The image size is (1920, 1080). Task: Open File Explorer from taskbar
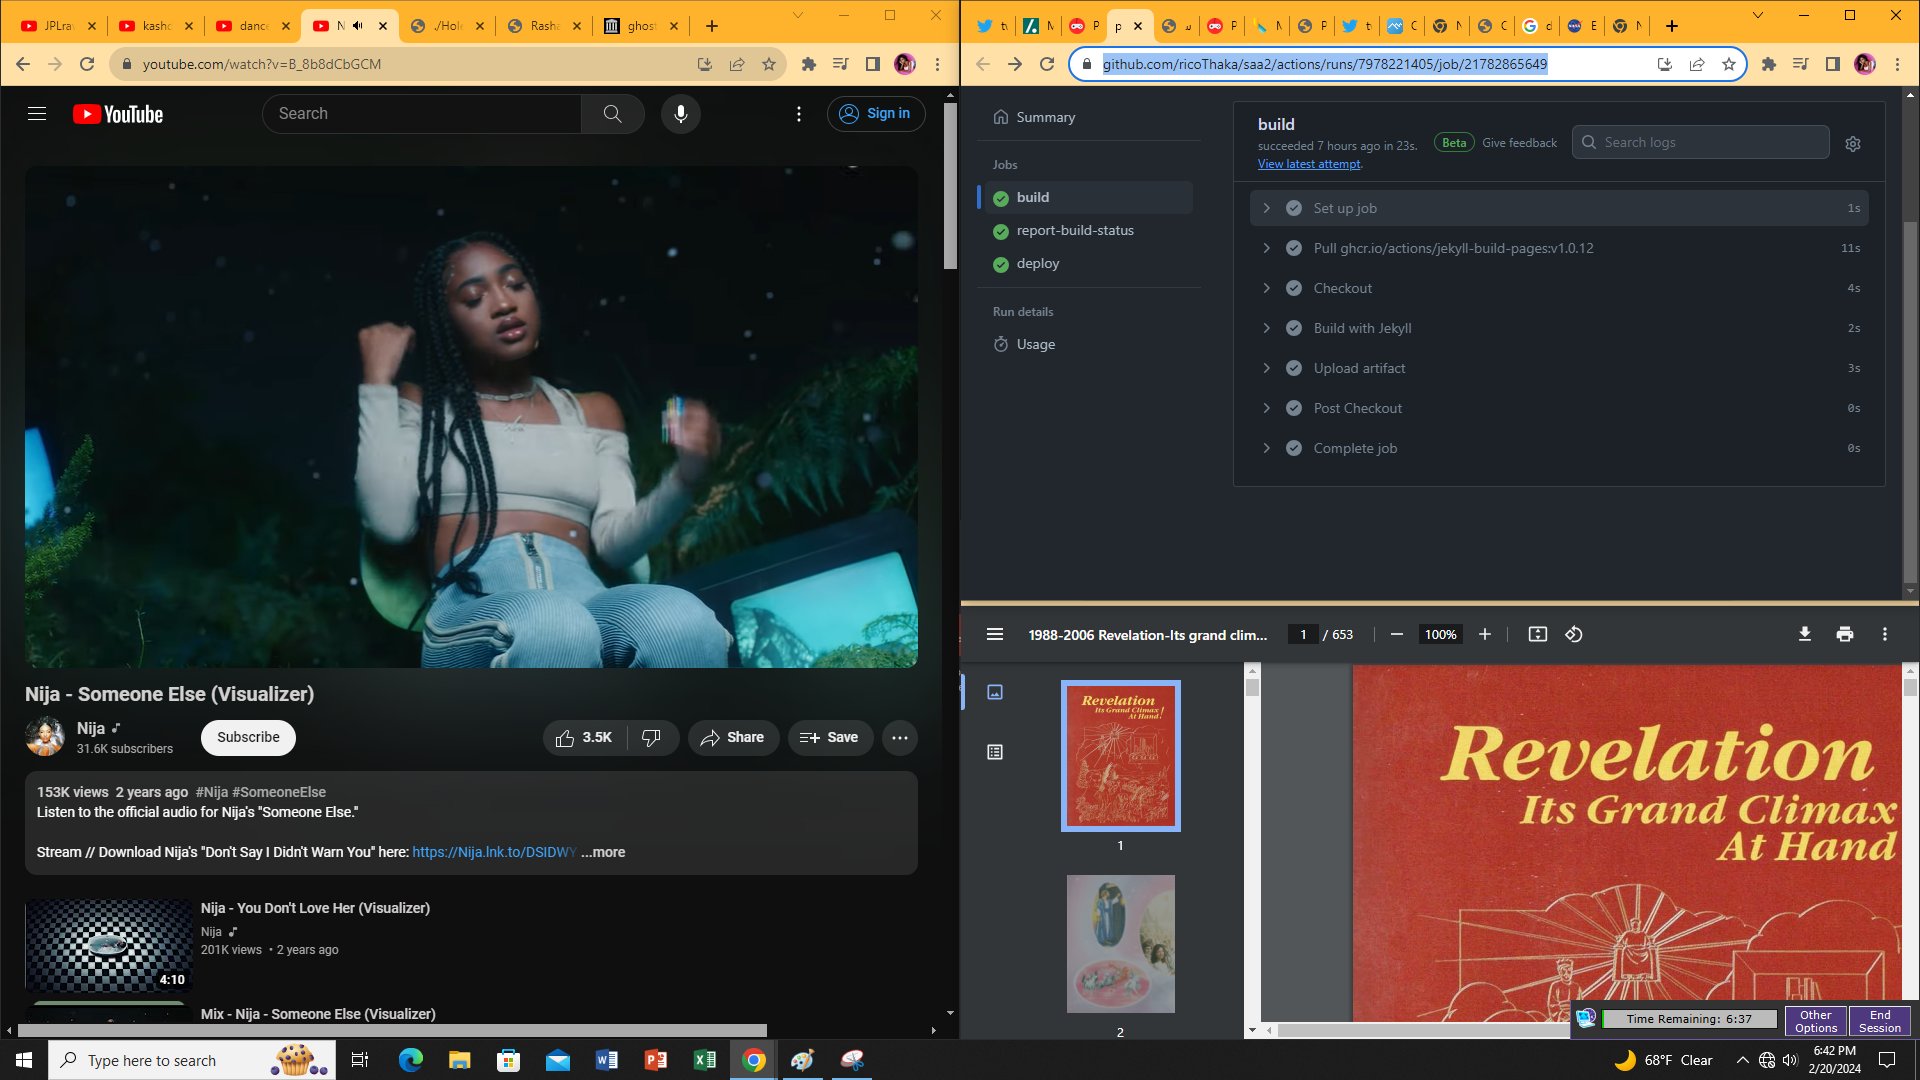click(460, 1060)
